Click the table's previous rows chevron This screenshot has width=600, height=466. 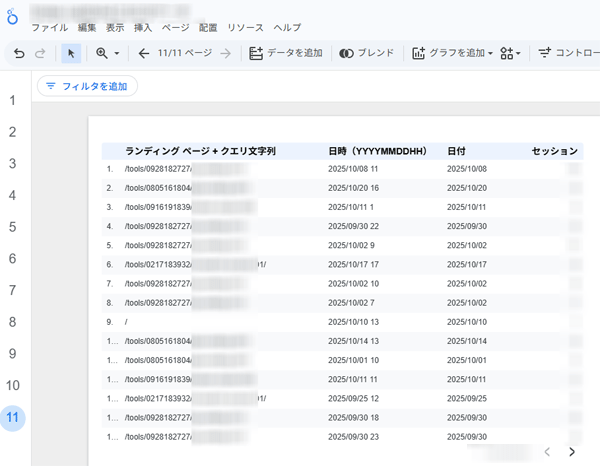[547, 452]
